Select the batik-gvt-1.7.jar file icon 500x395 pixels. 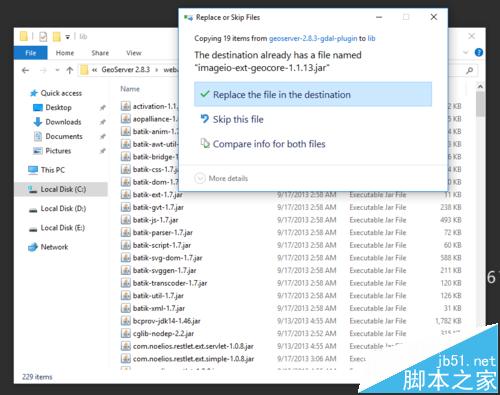click(x=126, y=207)
